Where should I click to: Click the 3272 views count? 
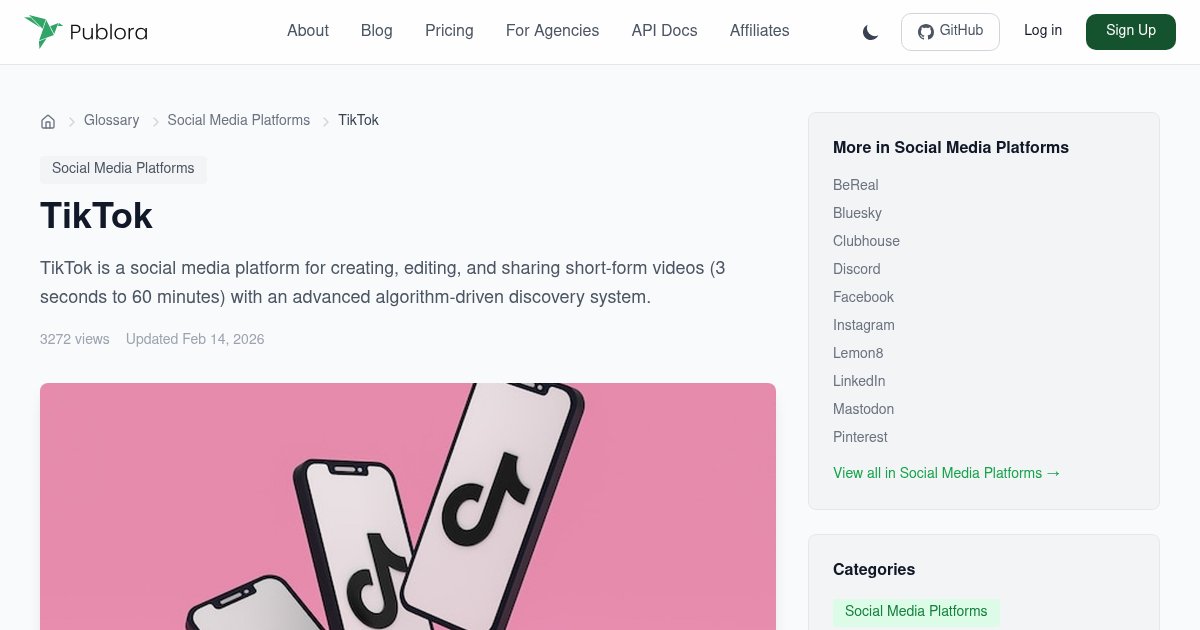[75, 339]
